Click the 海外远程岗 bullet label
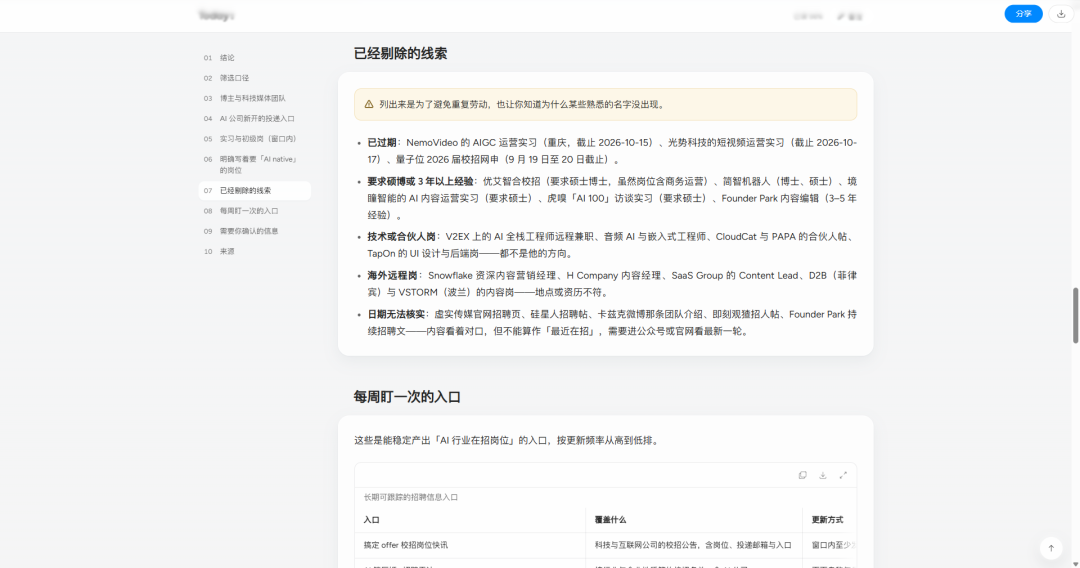 pyautogui.click(x=392, y=275)
